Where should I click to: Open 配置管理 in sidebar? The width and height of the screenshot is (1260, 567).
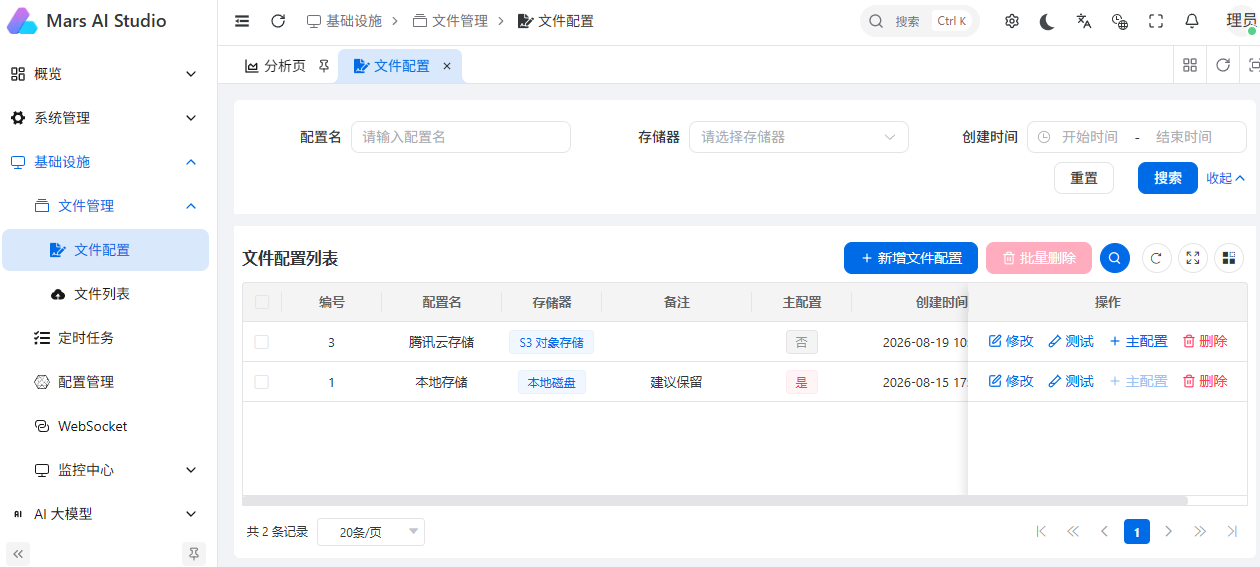tap(104, 382)
